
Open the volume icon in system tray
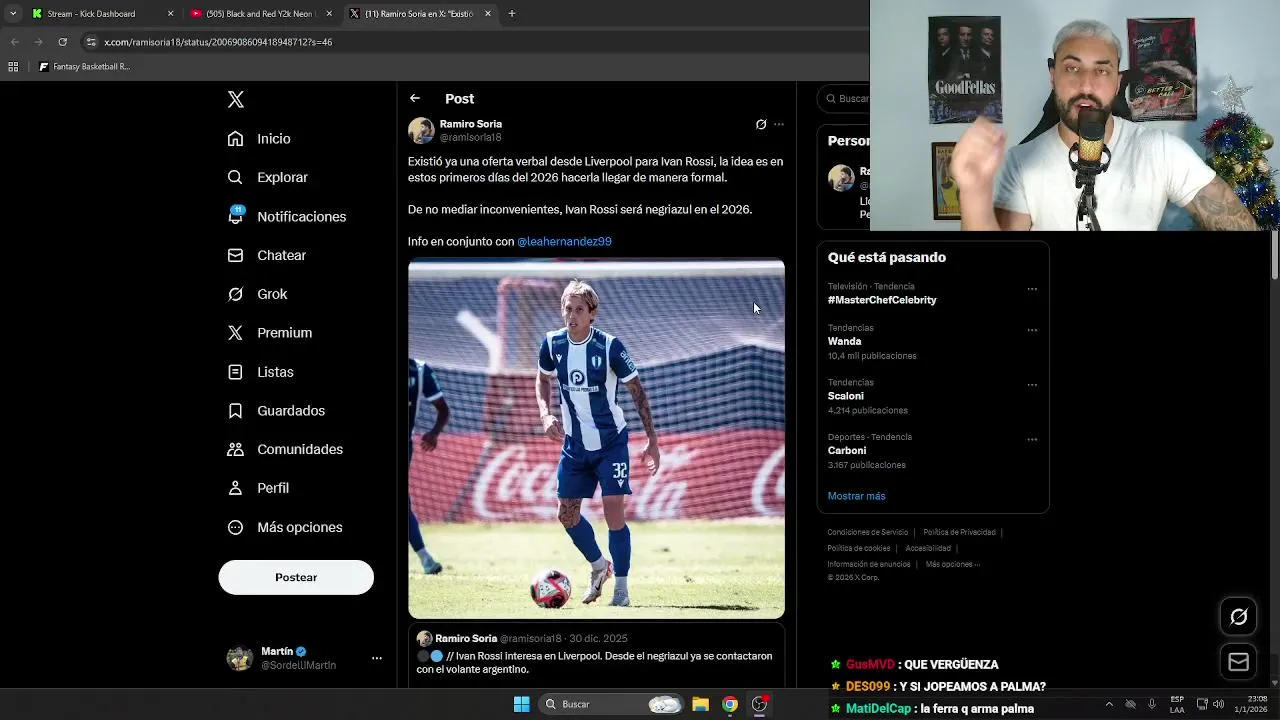tap(1218, 704)
